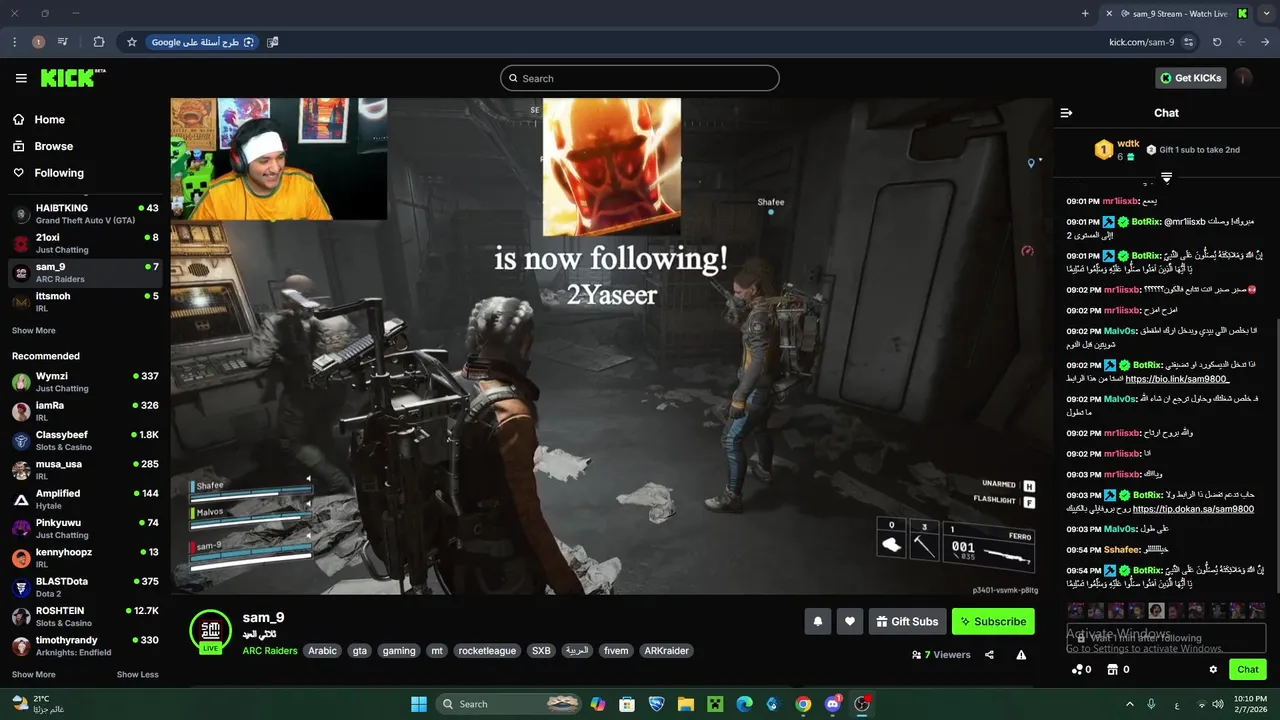This screenshot has height=720, width=1280.
Task: Open Windows Start menu
Action: (419, 704)
